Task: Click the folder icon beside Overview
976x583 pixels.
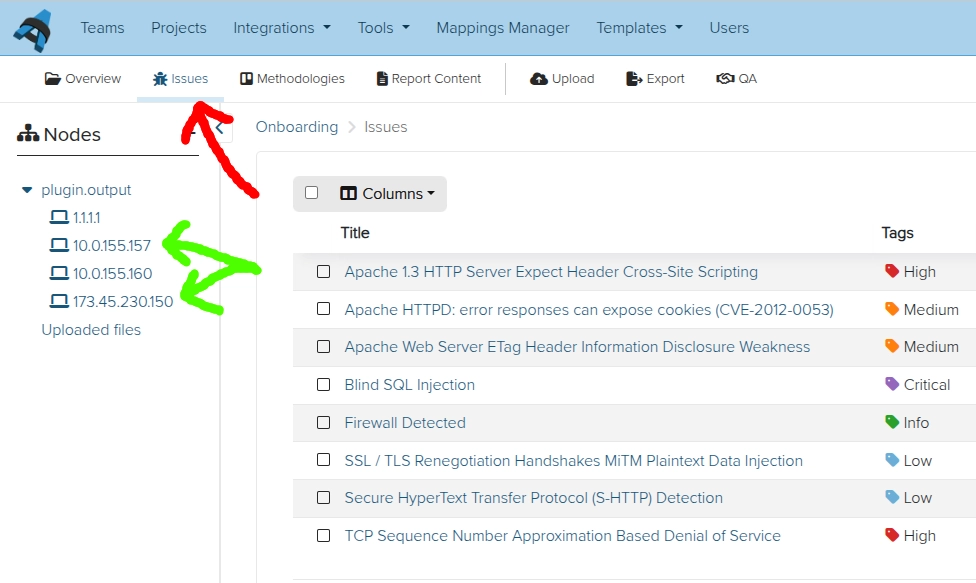Action: pos(52,78)
